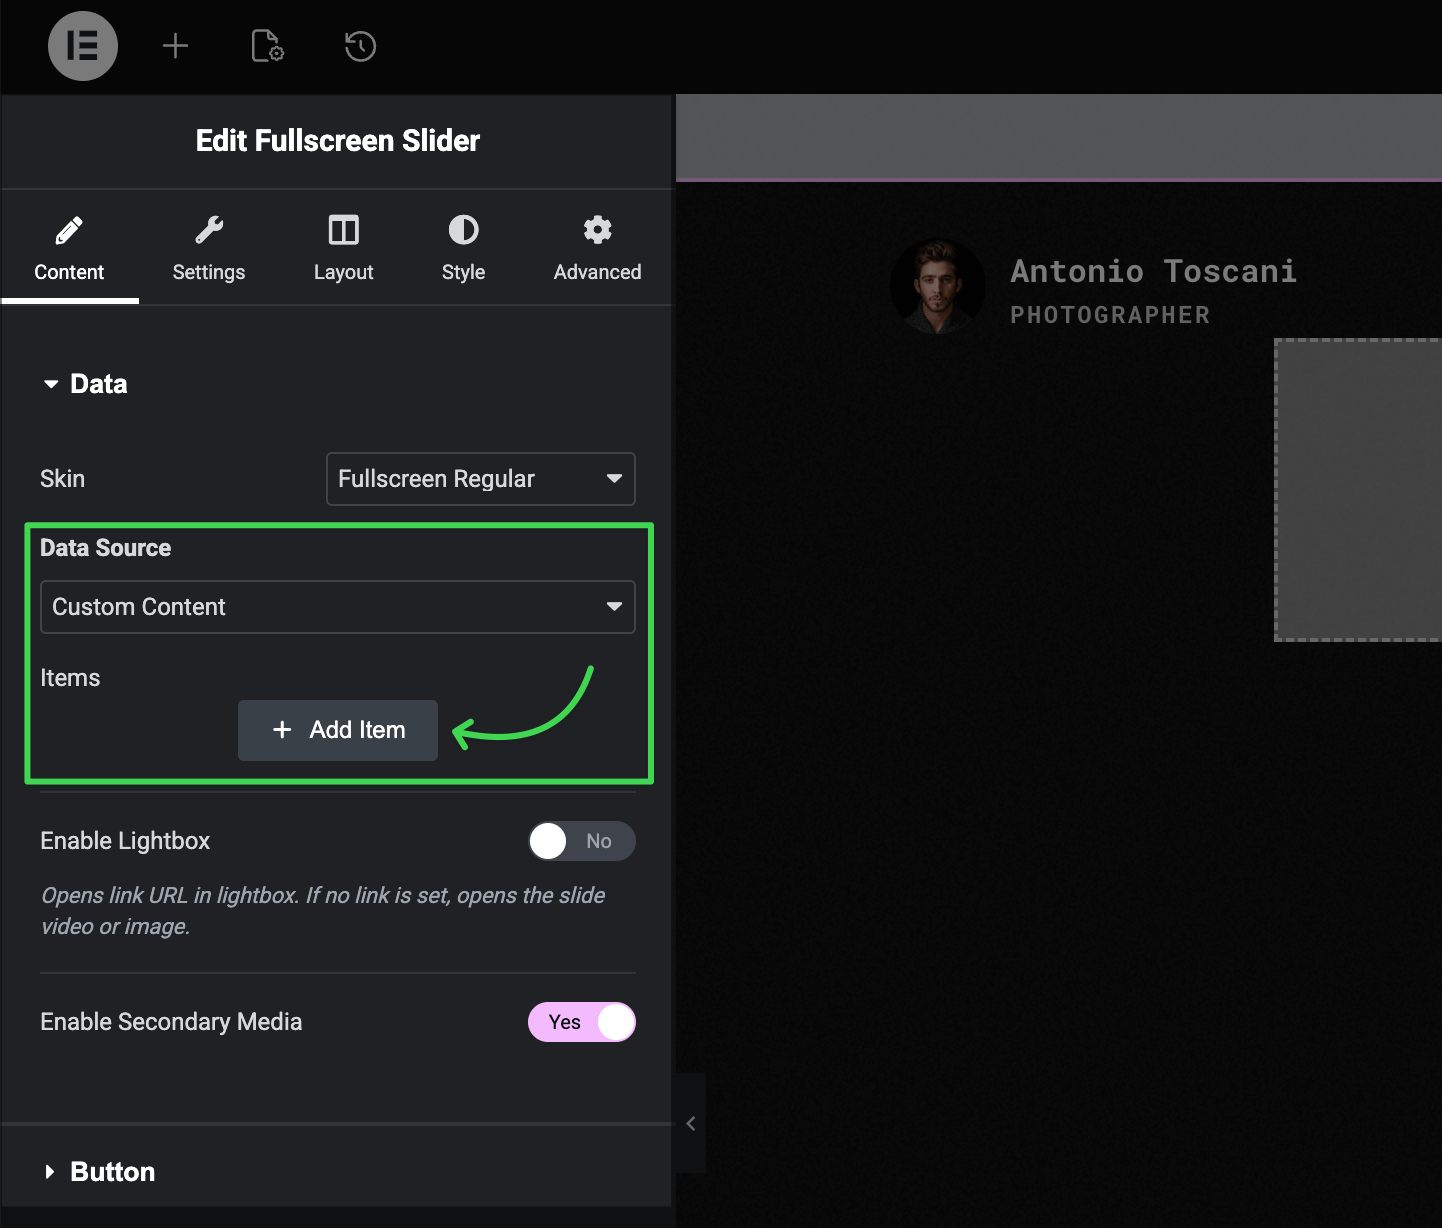Click the Add Item button
Screen dimensions: 1442x1228
pos(338,730)
